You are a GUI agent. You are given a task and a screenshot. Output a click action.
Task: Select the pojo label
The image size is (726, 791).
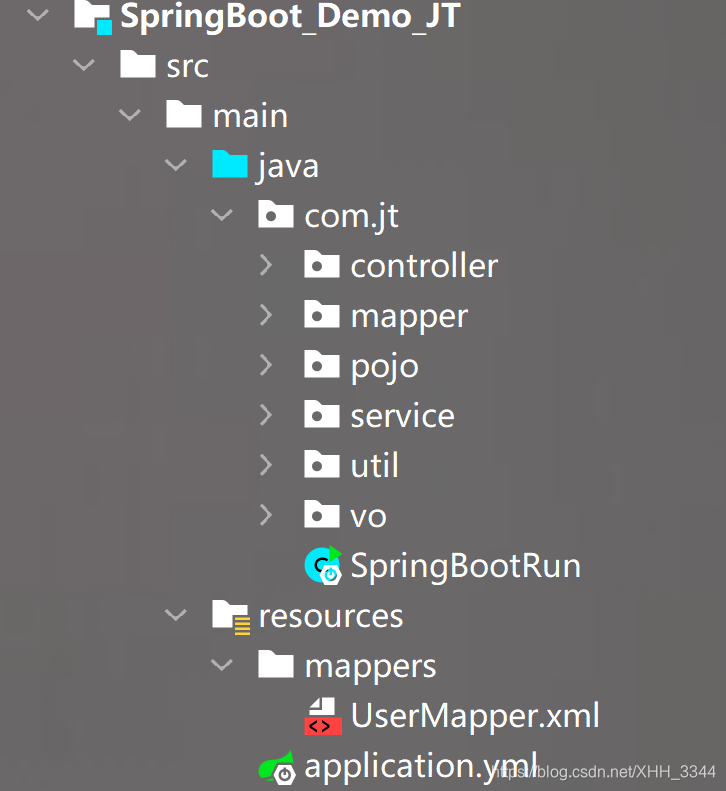[x=384, y=367]
